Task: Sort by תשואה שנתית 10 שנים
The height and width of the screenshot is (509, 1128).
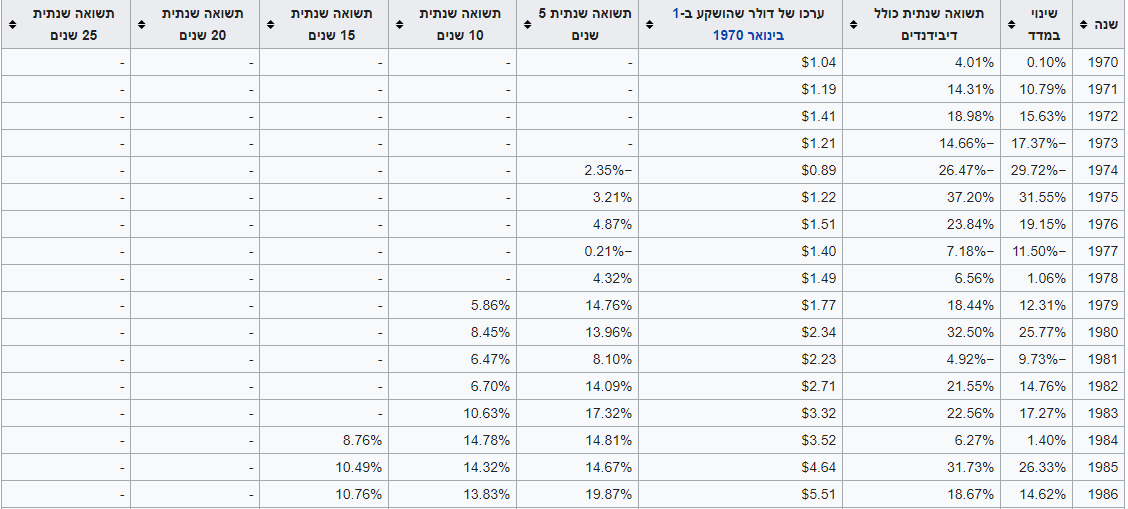Action: [397, 25]
